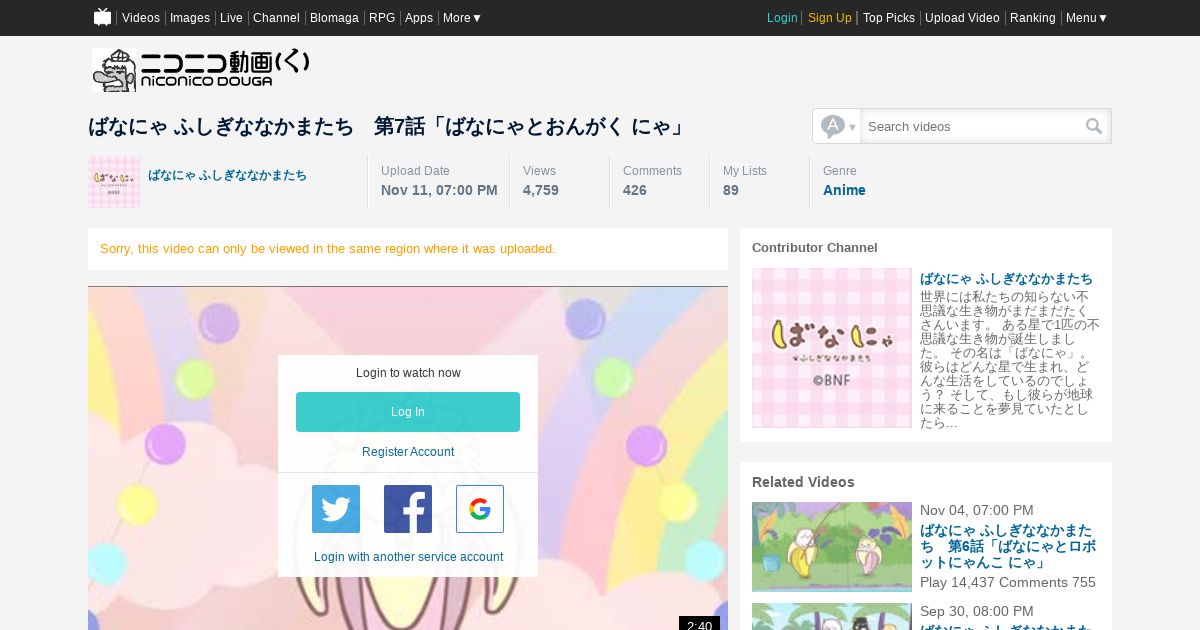The width and height of the screenshot is (1200, 630).
Task: Open the Ranking page
Action: (1033, 18)
